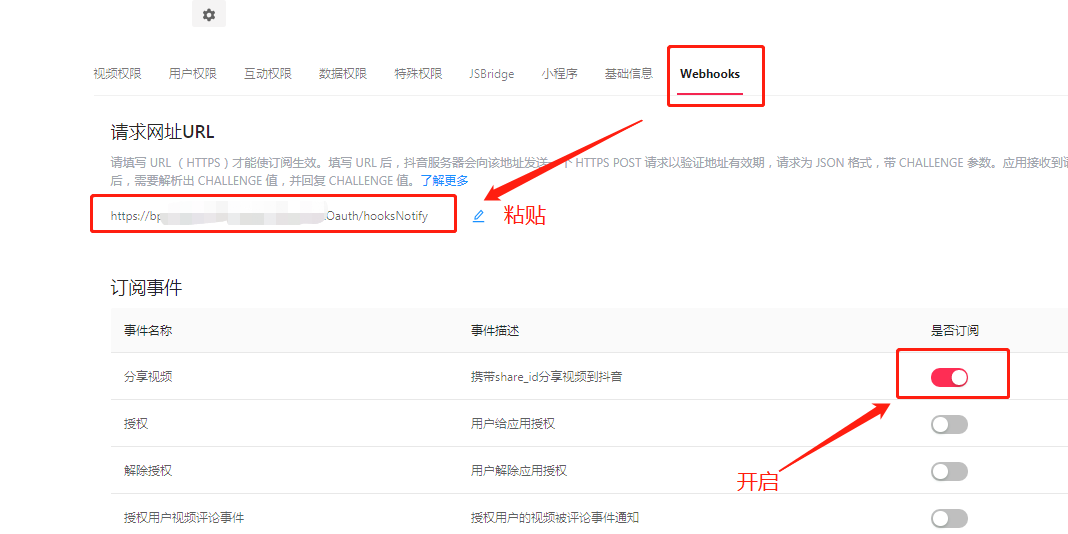Select the 互动权限 tab
This screenshot has width=1068, height=534.
[267, 74]
